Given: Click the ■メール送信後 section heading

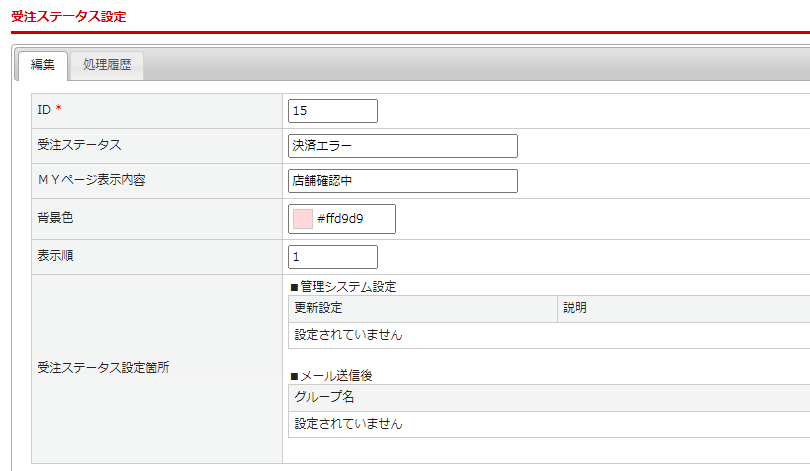Looking at the screenshot, I should coord(330,375).
